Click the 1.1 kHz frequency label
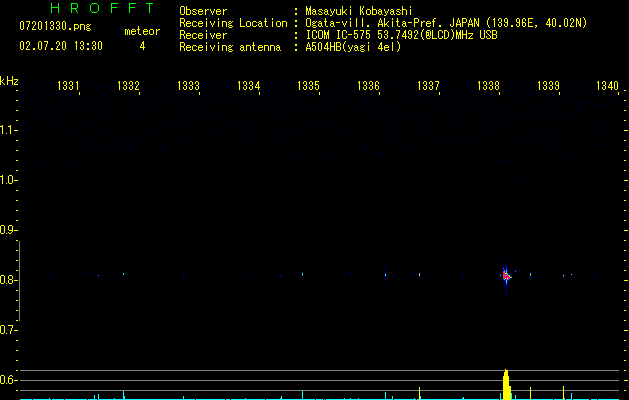 (8, 130)
